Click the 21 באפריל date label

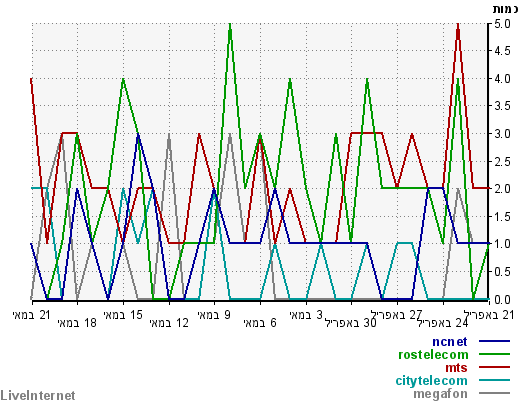[489, 315]
